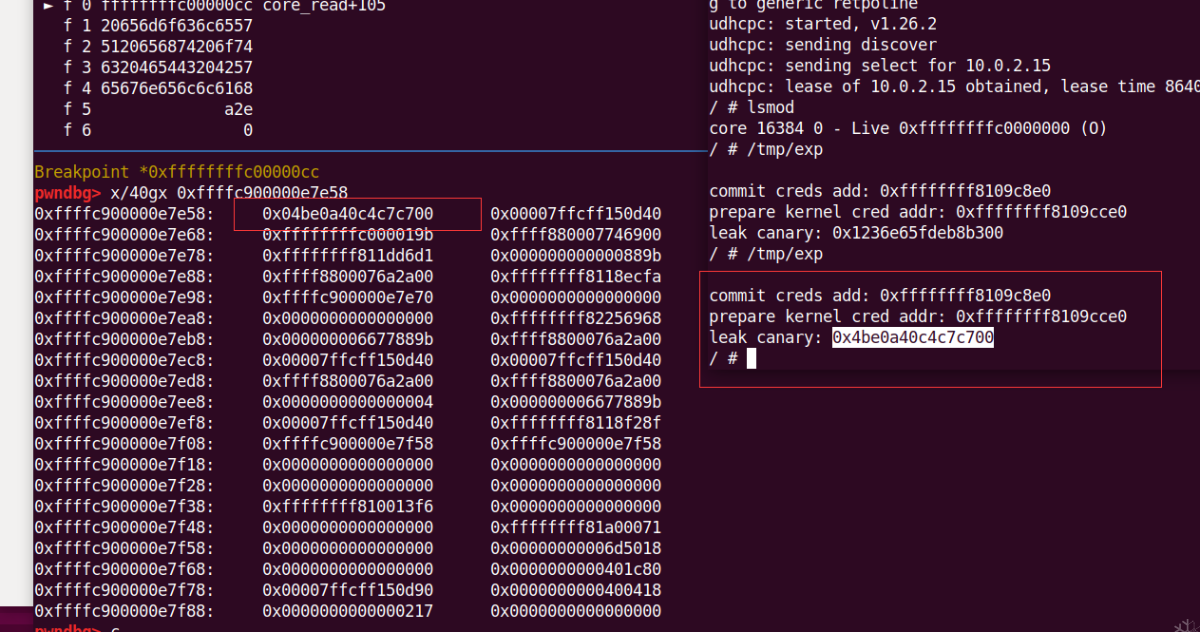Screen dimensions: 1200x632
Task: Click the value 0x0000000000000004
Action: click(x=348, y=403)
